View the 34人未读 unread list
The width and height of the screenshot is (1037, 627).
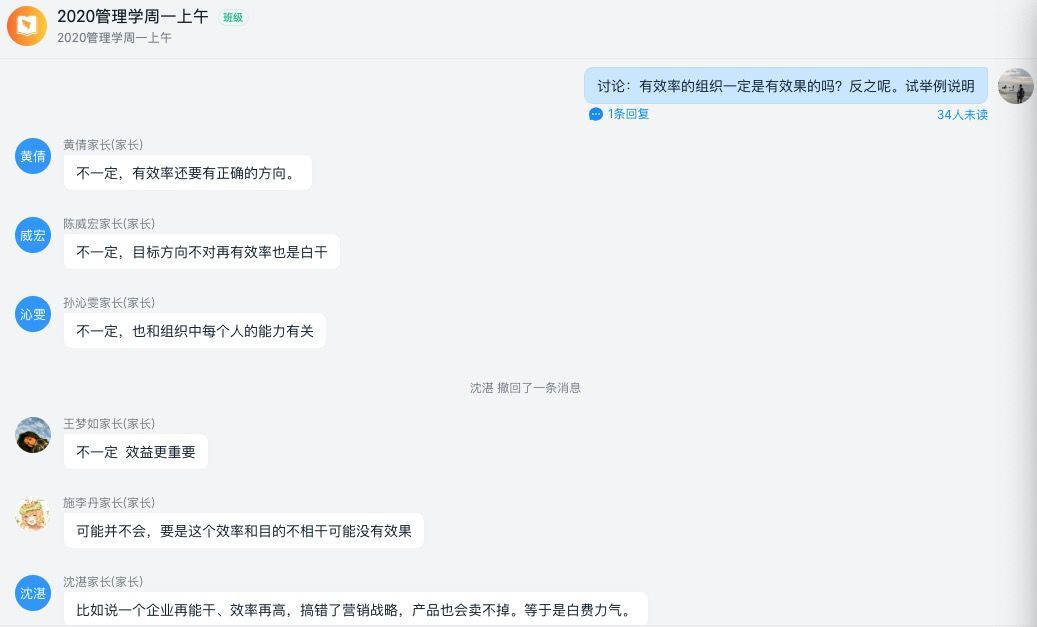click(x=962, y=115)
